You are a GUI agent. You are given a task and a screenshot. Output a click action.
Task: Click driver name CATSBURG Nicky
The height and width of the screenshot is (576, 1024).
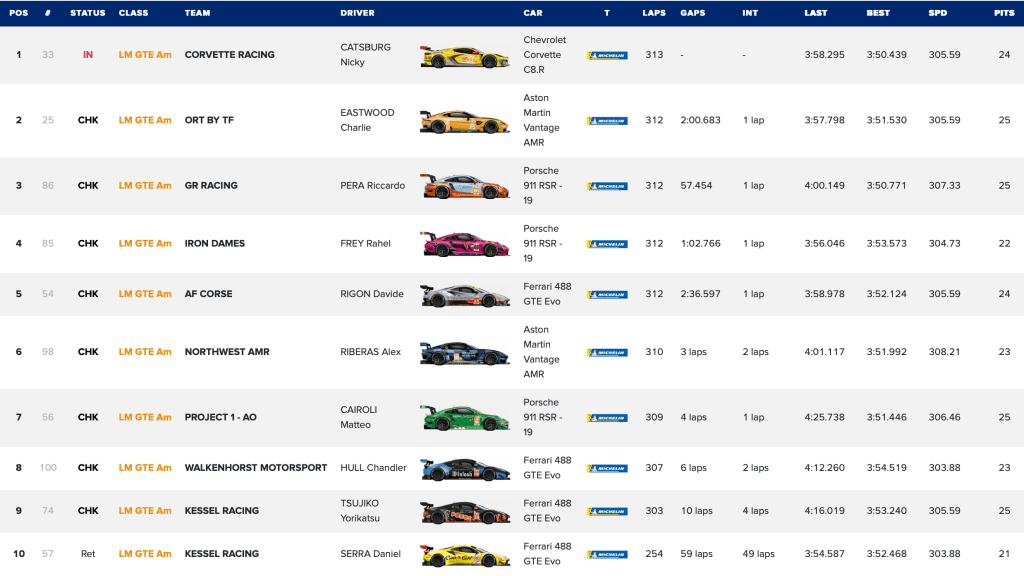[366, 55]
